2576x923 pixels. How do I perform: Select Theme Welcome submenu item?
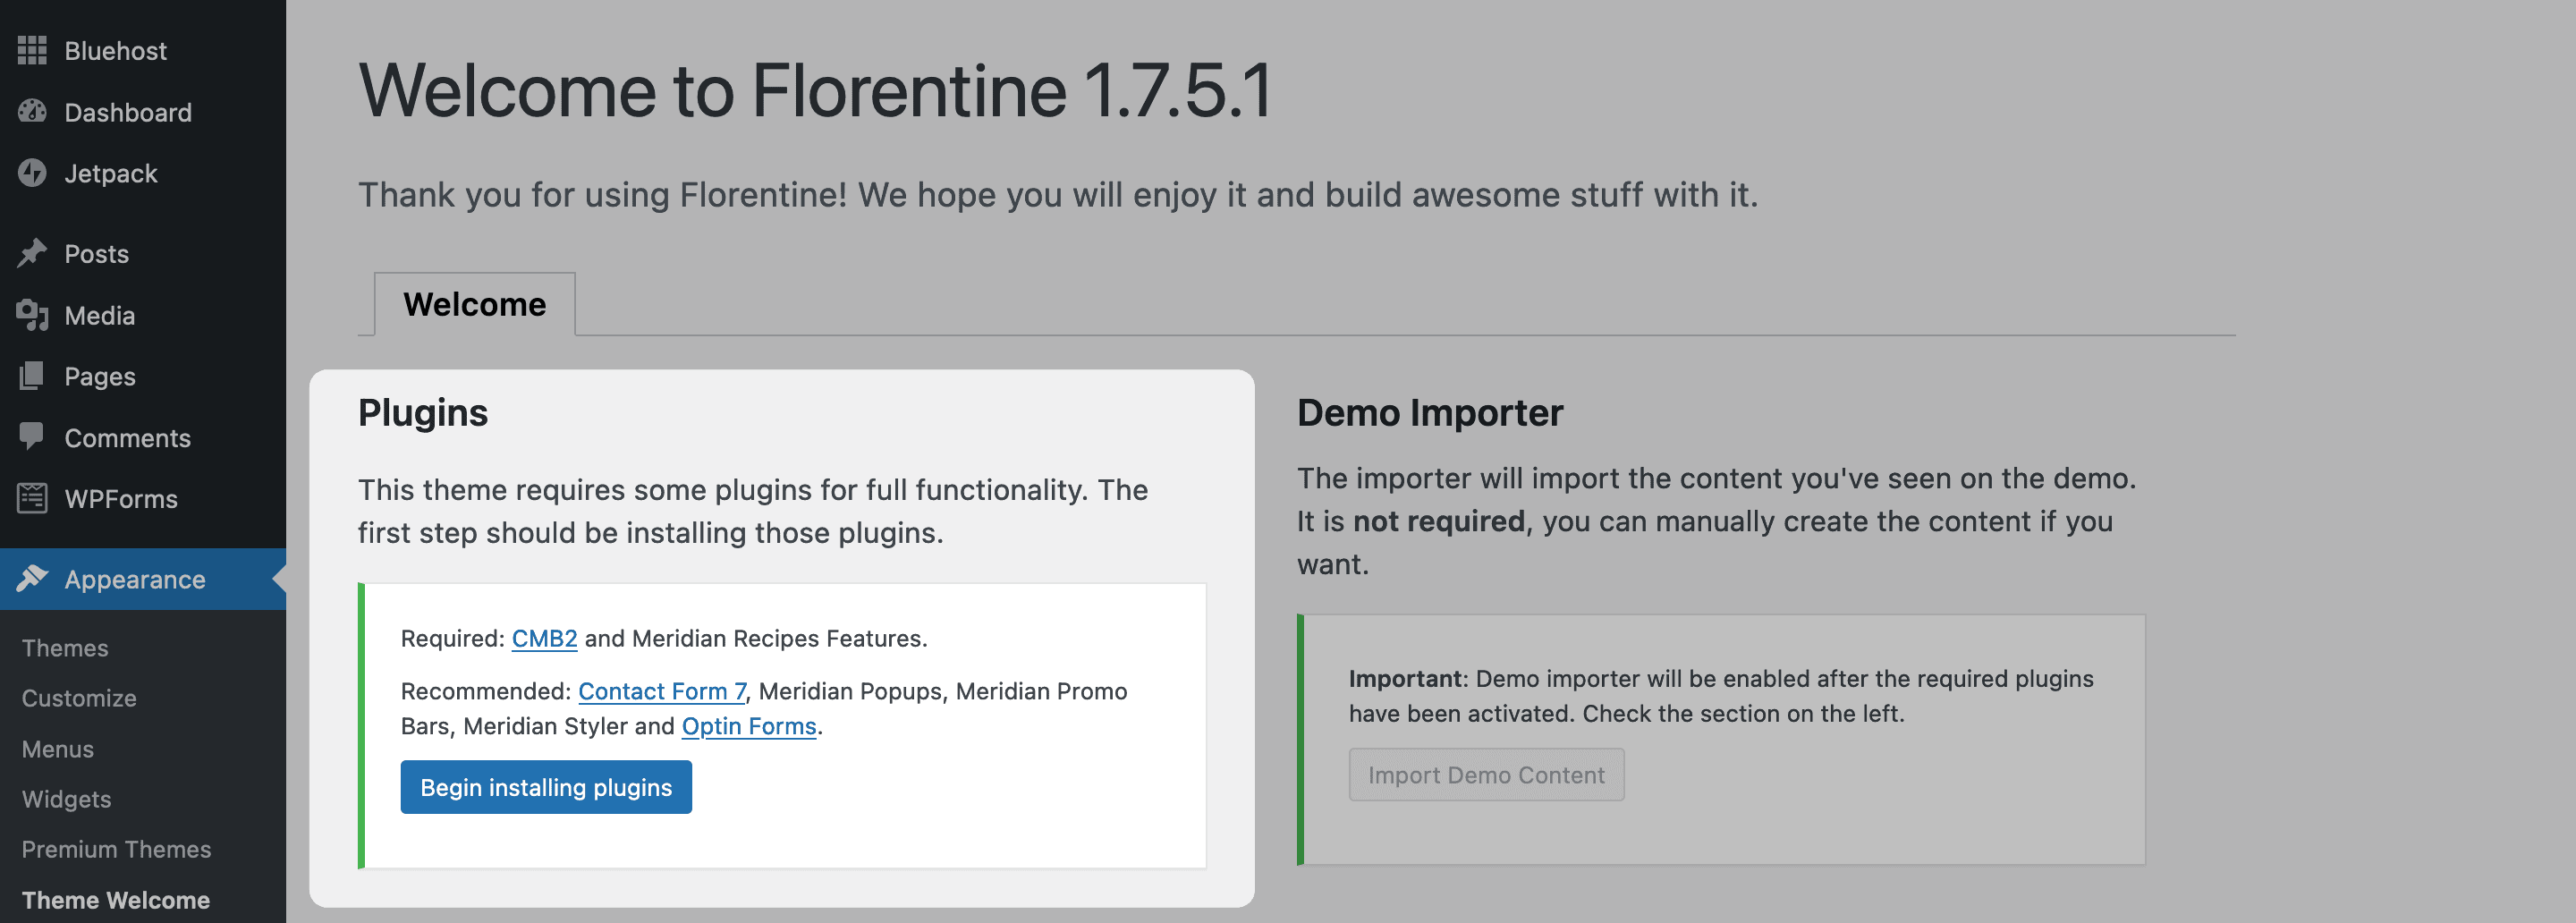116,900
